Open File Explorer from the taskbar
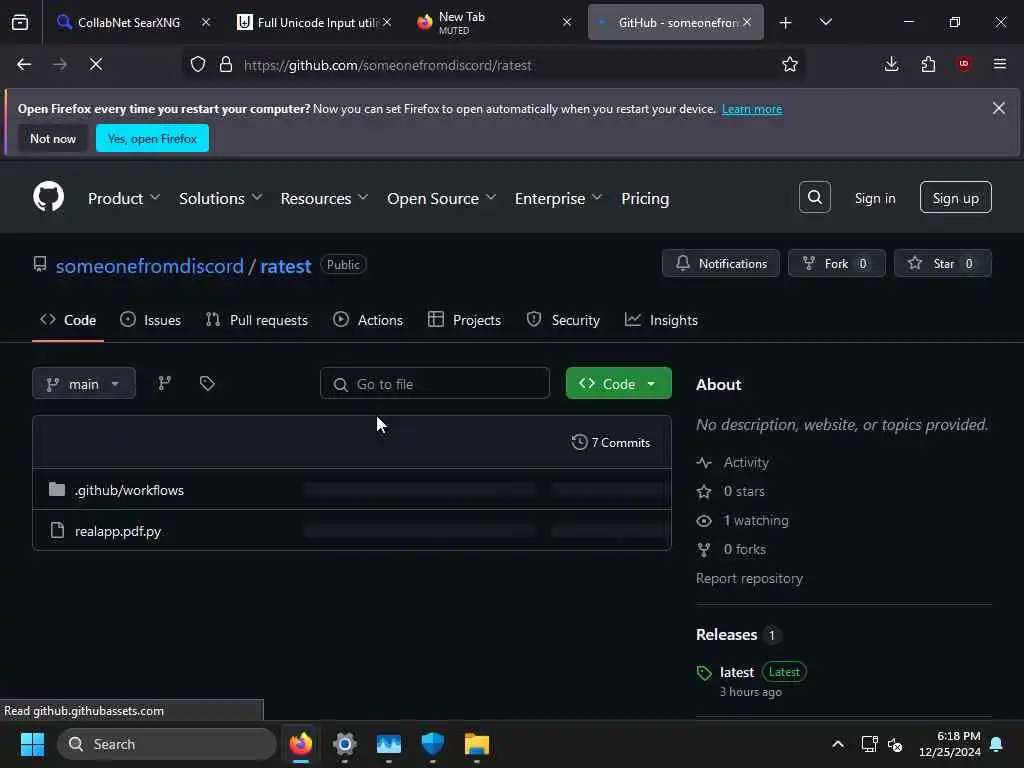This screenshot has width=1024, height=768. tap(477, 744)
